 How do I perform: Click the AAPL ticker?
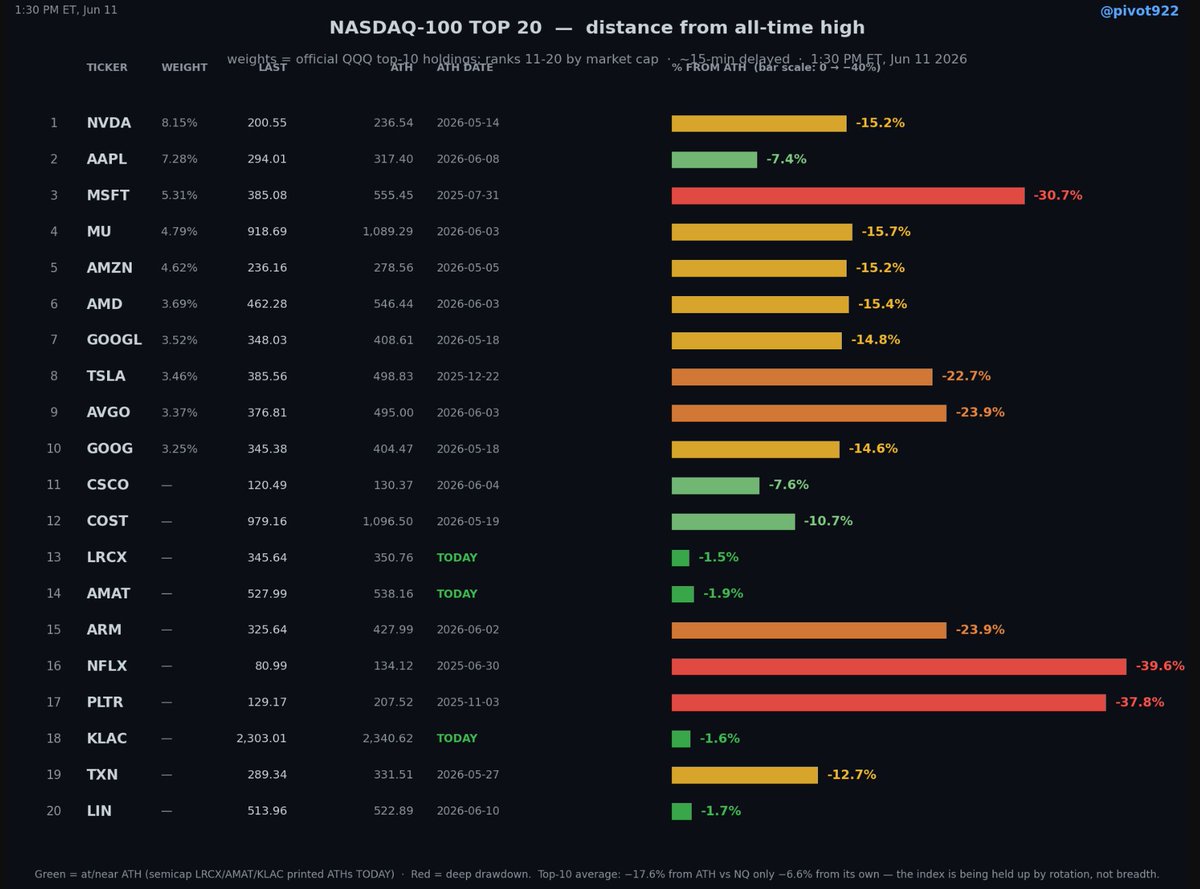pos(107,159)
